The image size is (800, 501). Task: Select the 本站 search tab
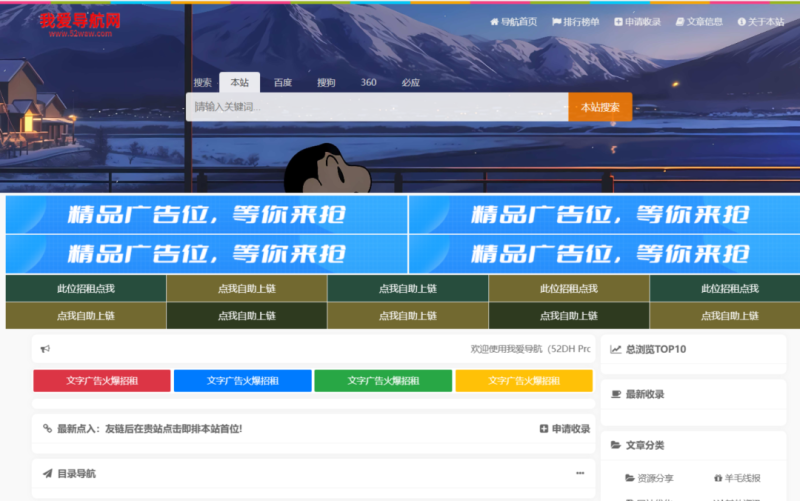click(239, 82)
